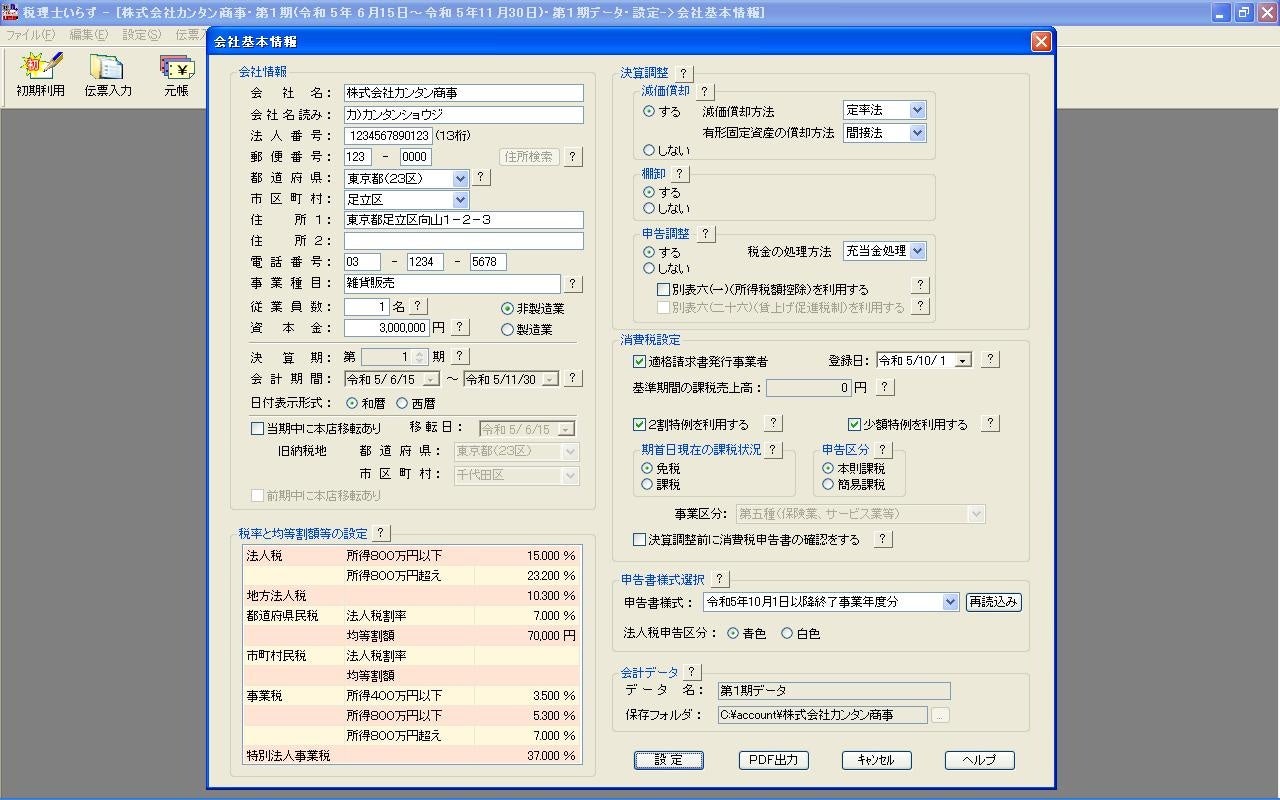This screenshot has height=800, width=1280.
Task: Click the 再読込み button
Action: [994, 602]
